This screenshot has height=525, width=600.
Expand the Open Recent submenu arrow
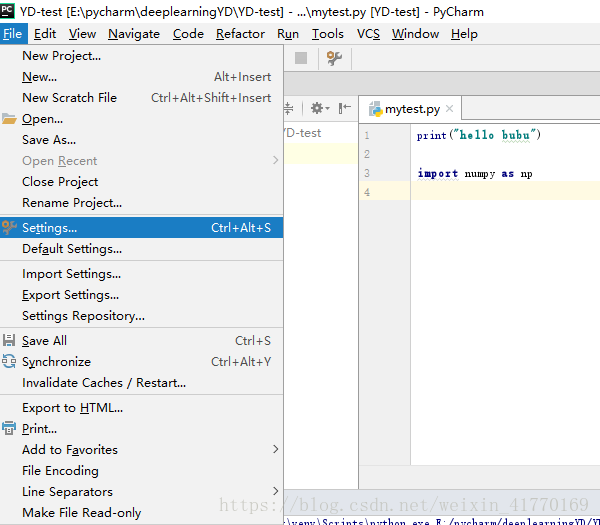(x=276, y=160)
